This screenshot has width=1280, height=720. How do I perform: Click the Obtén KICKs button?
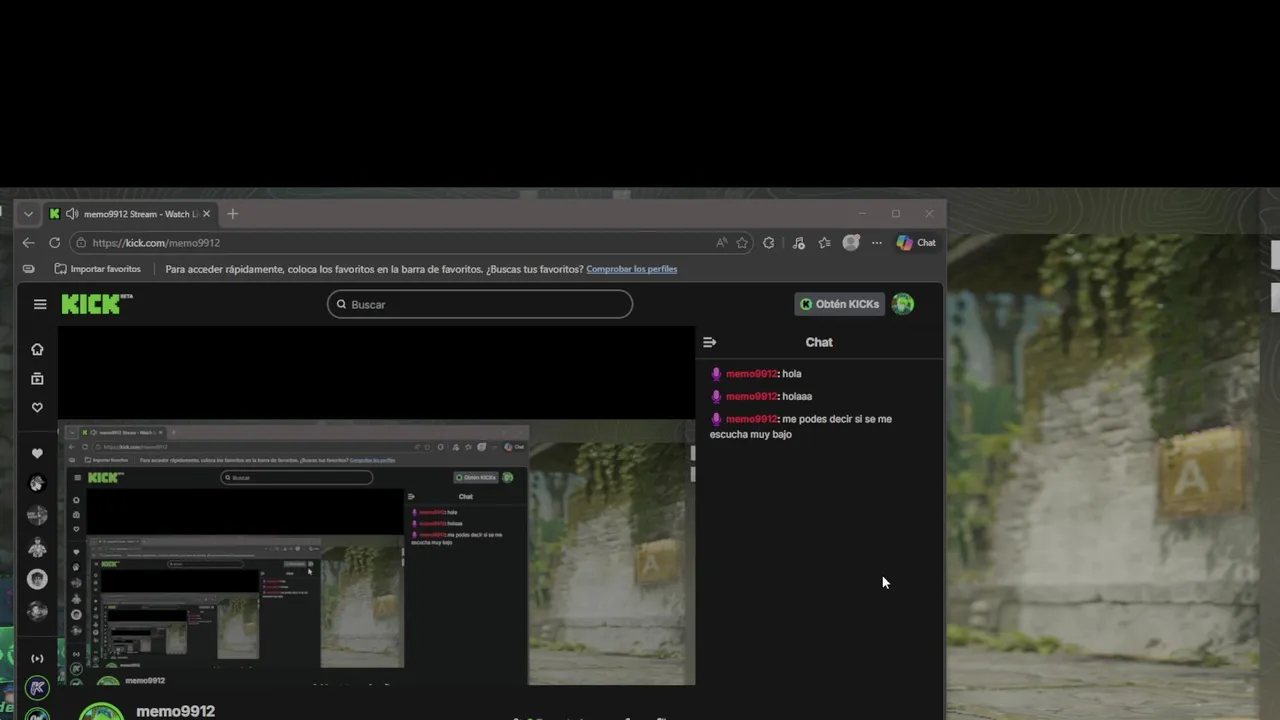click(x=840, y=304)
